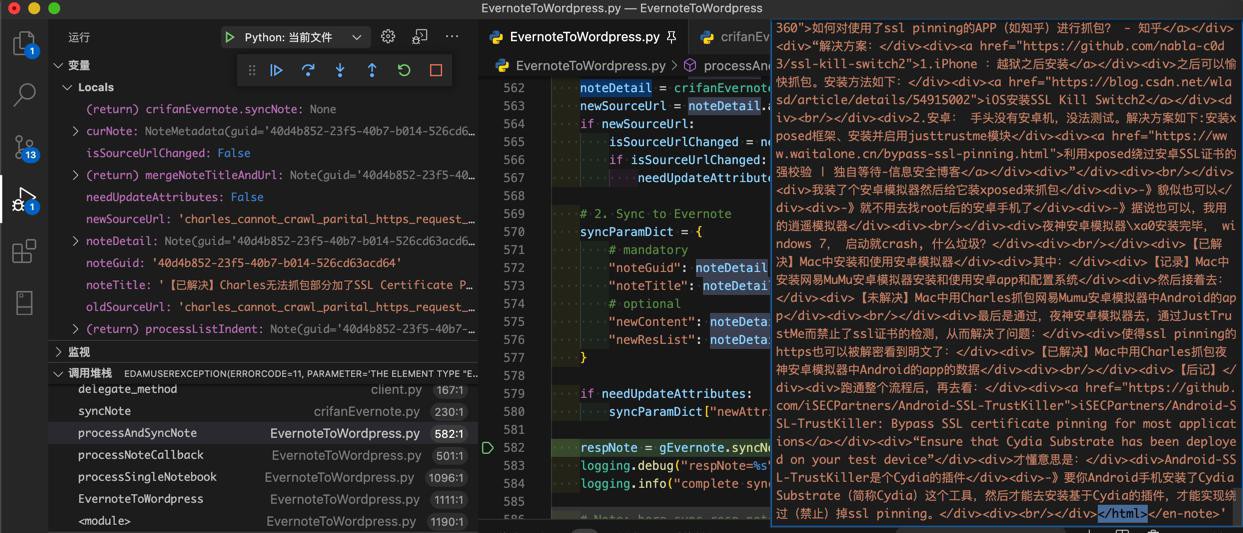
Task: Open Source Control view with 13 badge
Action: point(24,148)
